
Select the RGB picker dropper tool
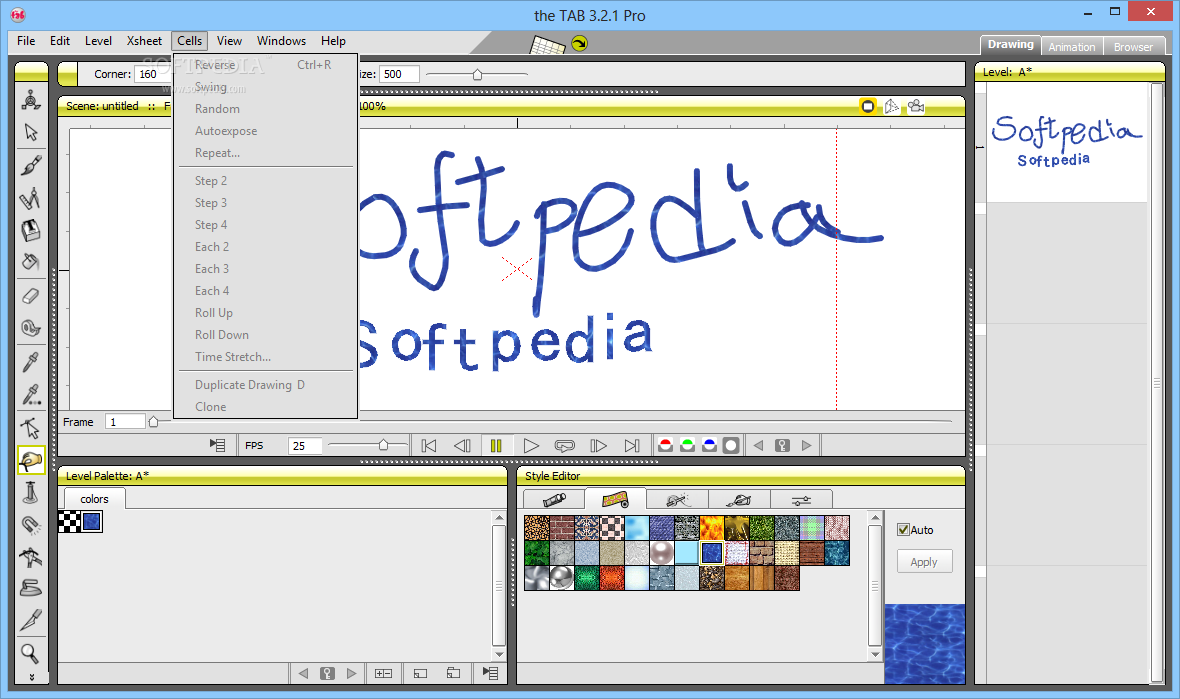[x=31, y=394]
